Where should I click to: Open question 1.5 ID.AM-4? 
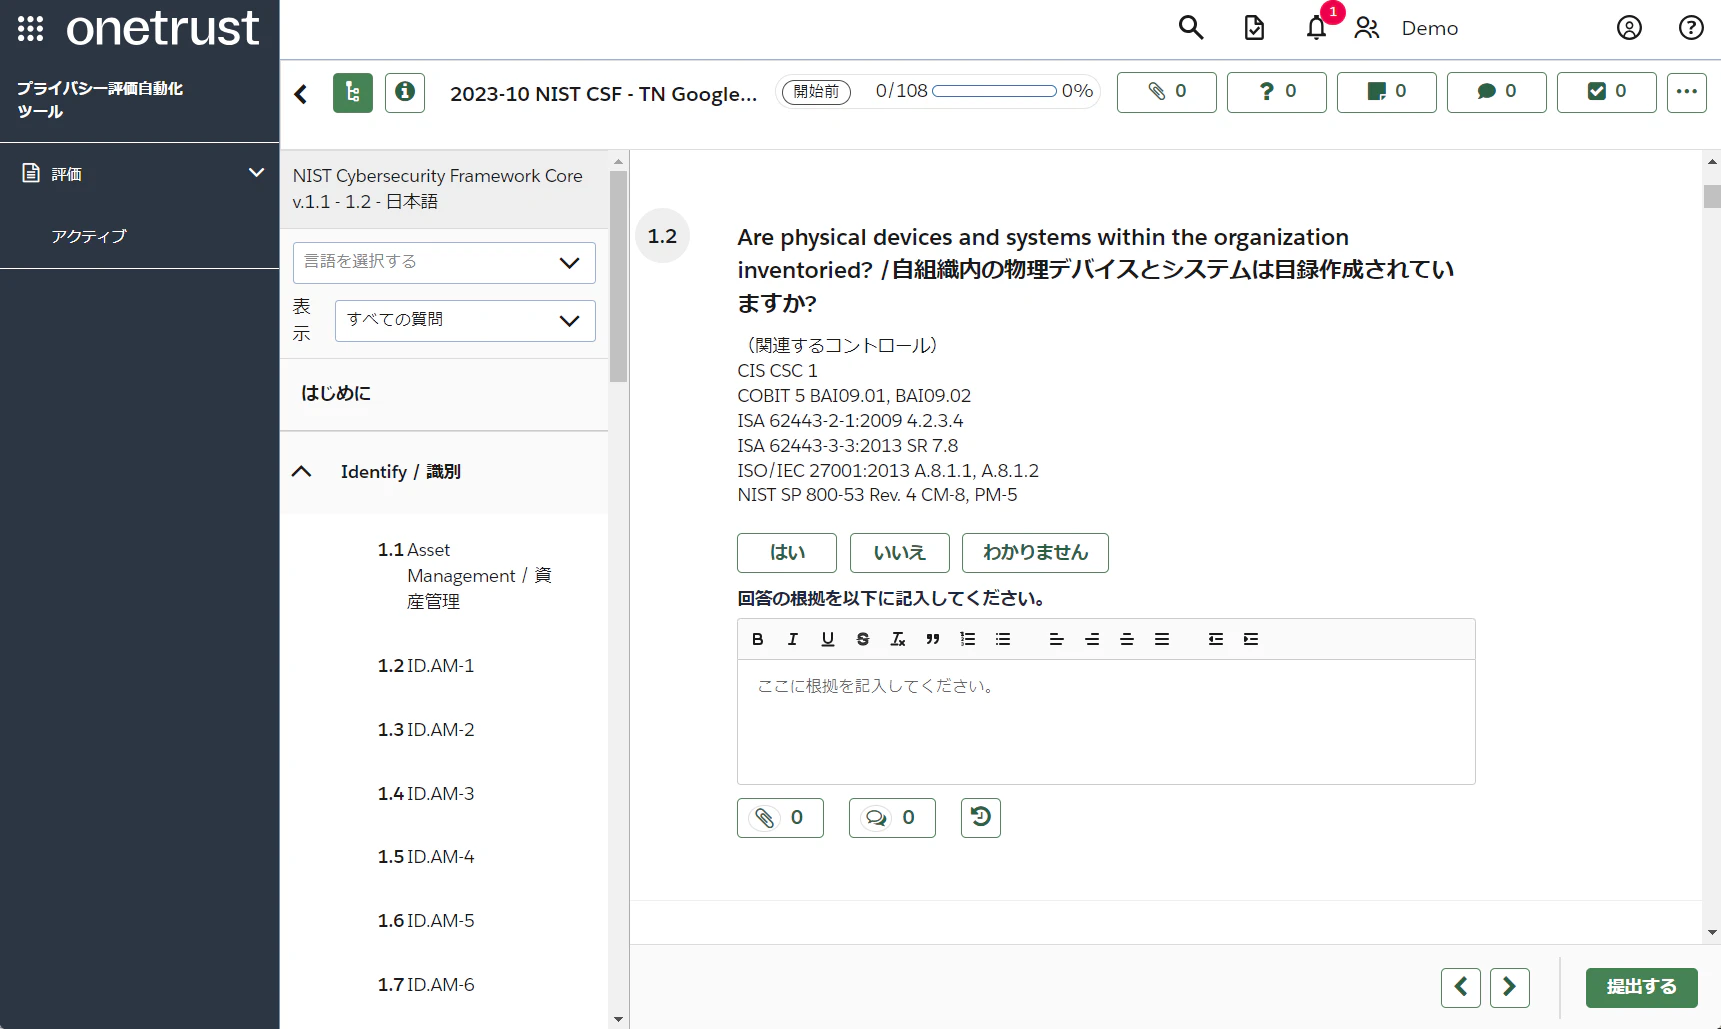click(426, 857)
